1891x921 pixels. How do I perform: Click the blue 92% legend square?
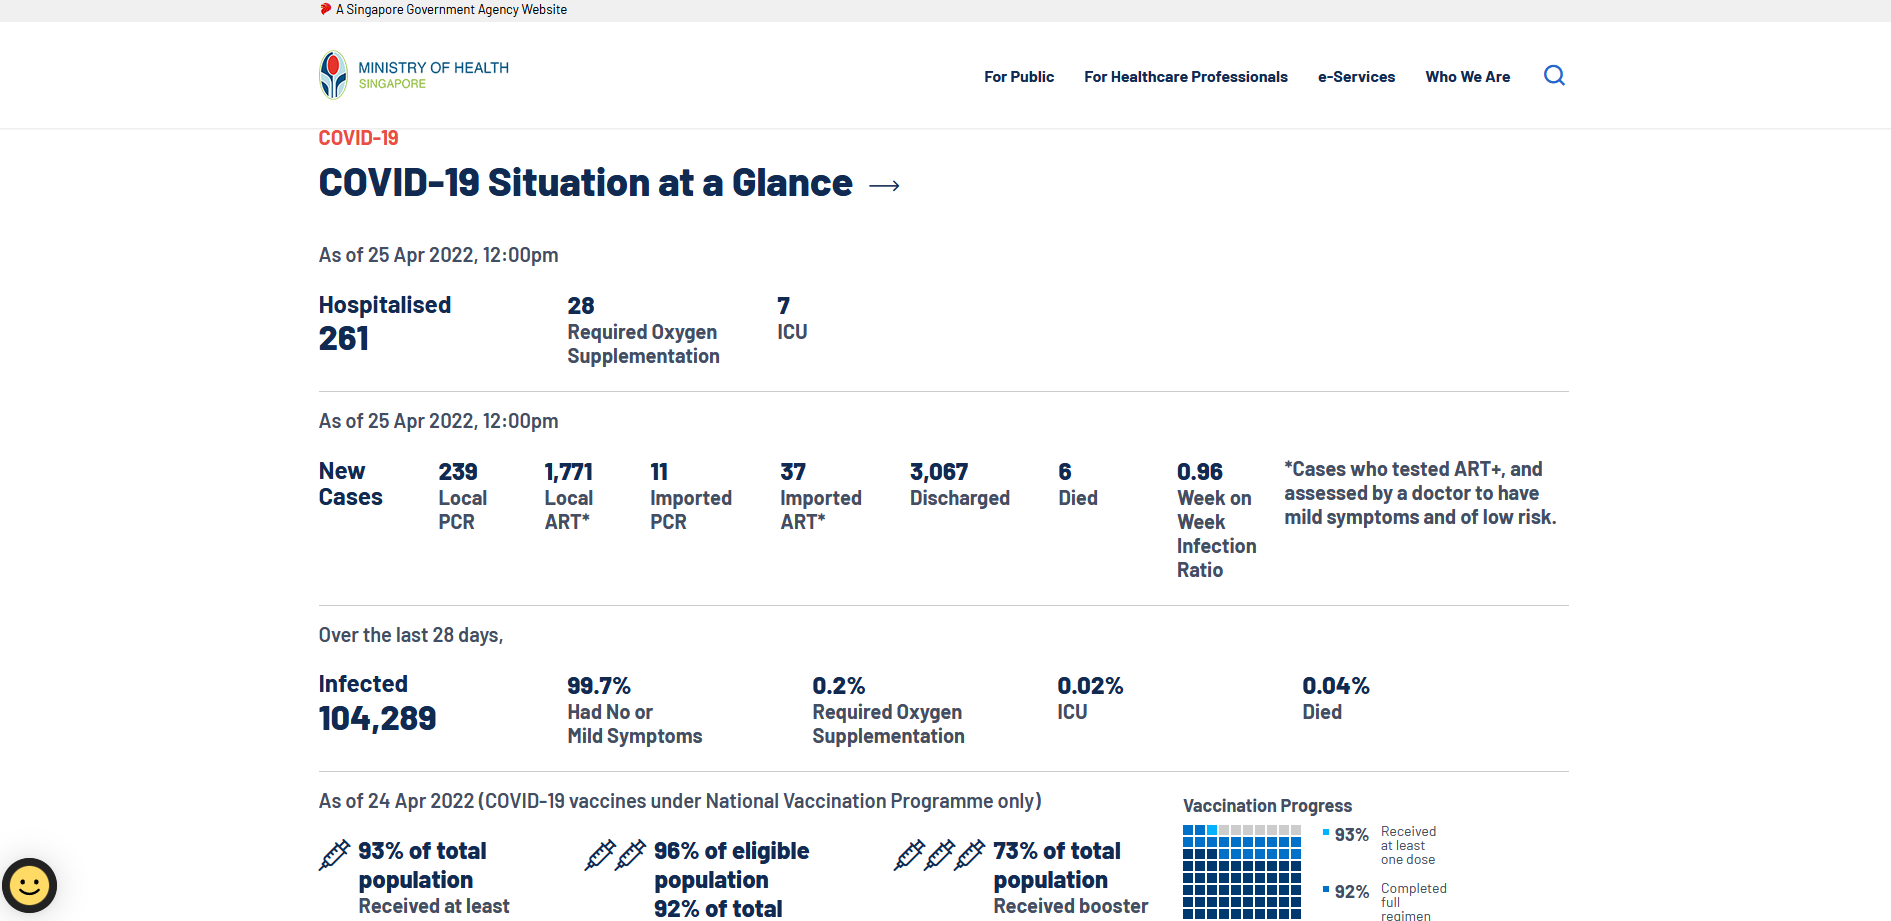[x=1326, y=889]
